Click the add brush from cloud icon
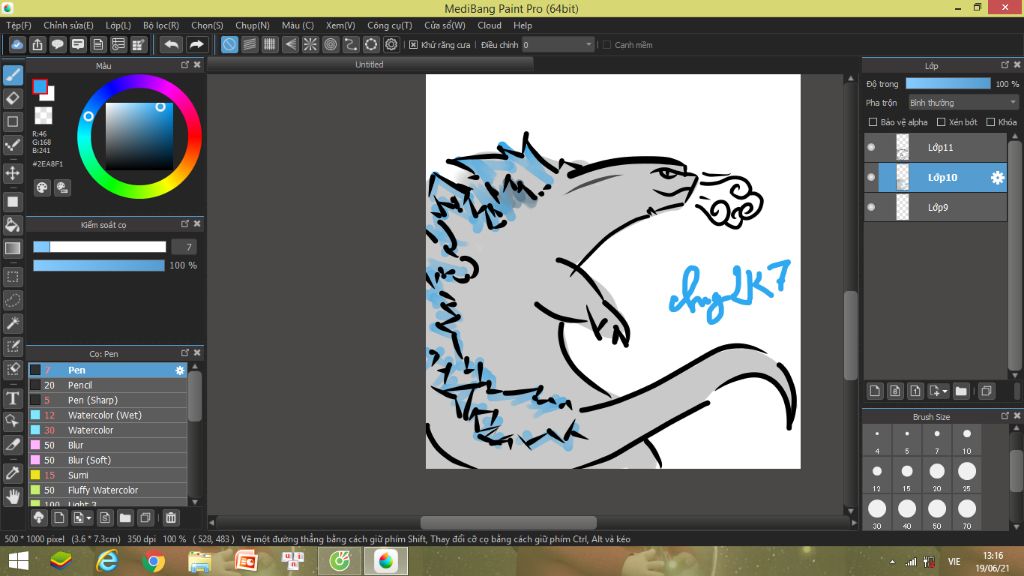The image size is (1024, 576). point(39,518)
